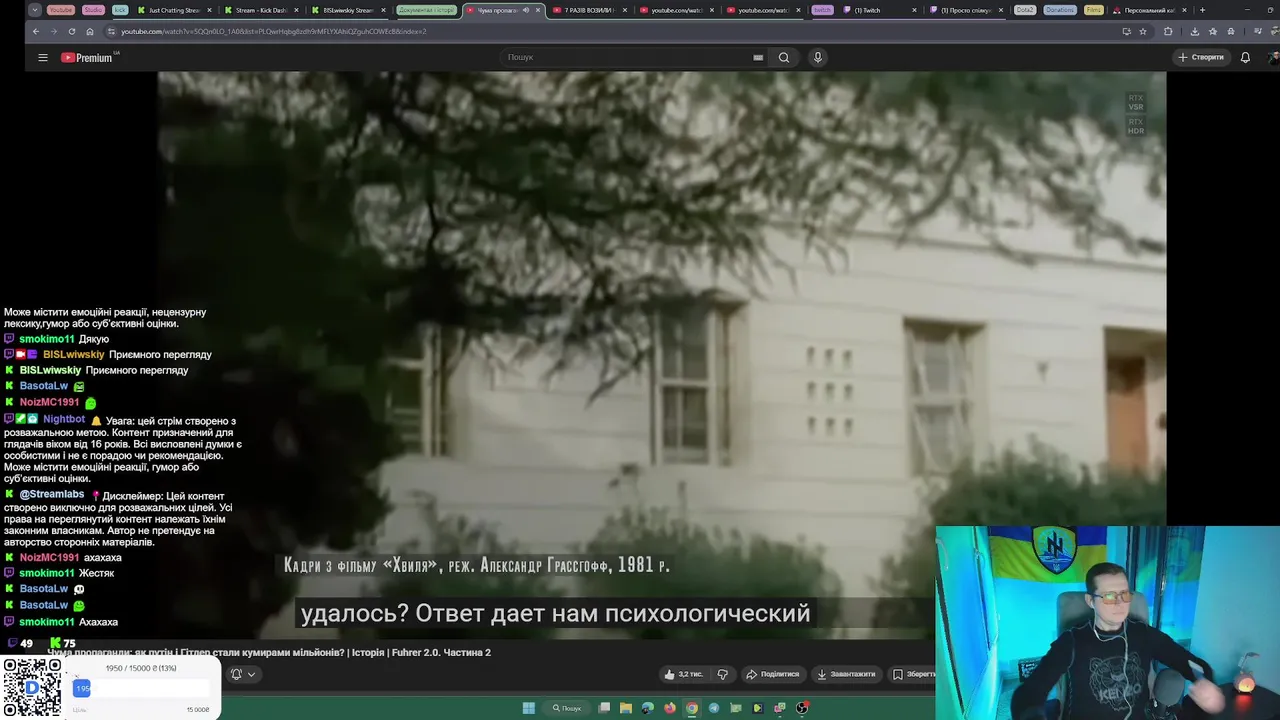The width and height of the screenshot is (1280, 720).
Task: Click the site info icon in address bar
Action: [x=112, y=31]
